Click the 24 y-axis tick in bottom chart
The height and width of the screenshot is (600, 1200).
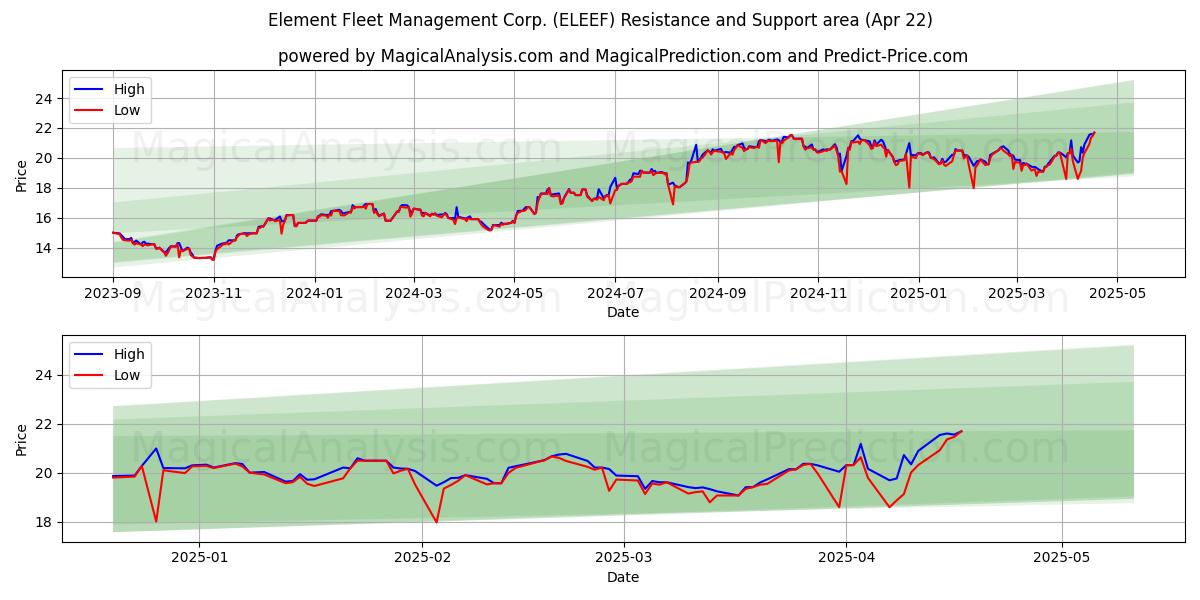[x=44, y=375]
